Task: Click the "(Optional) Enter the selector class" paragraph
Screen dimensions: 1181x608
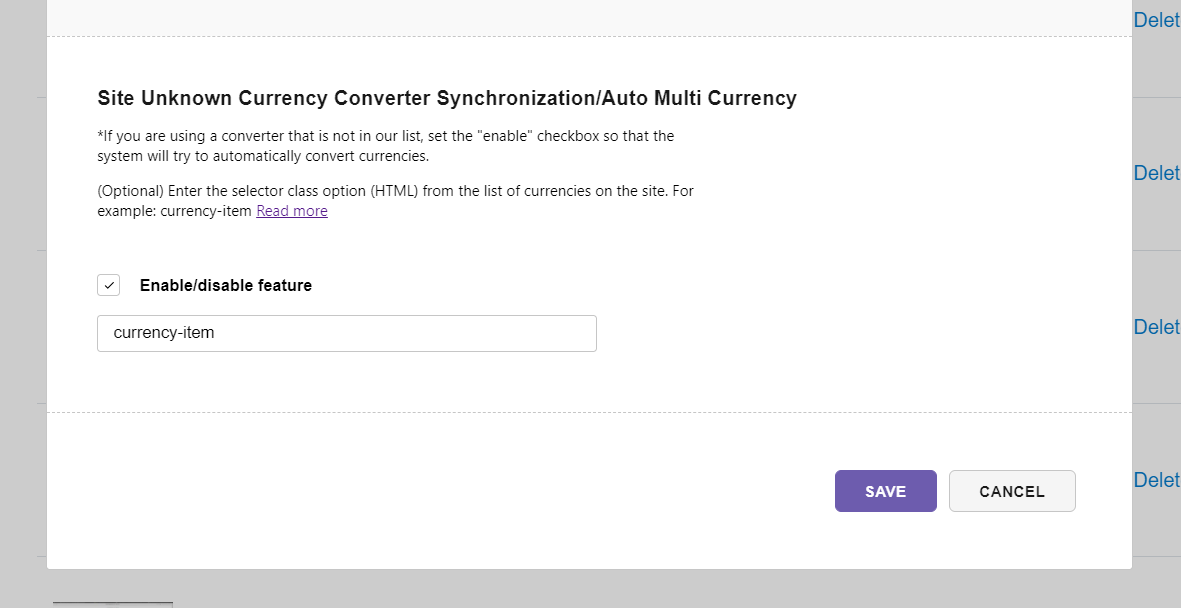Action: click(x=395, y=200)
